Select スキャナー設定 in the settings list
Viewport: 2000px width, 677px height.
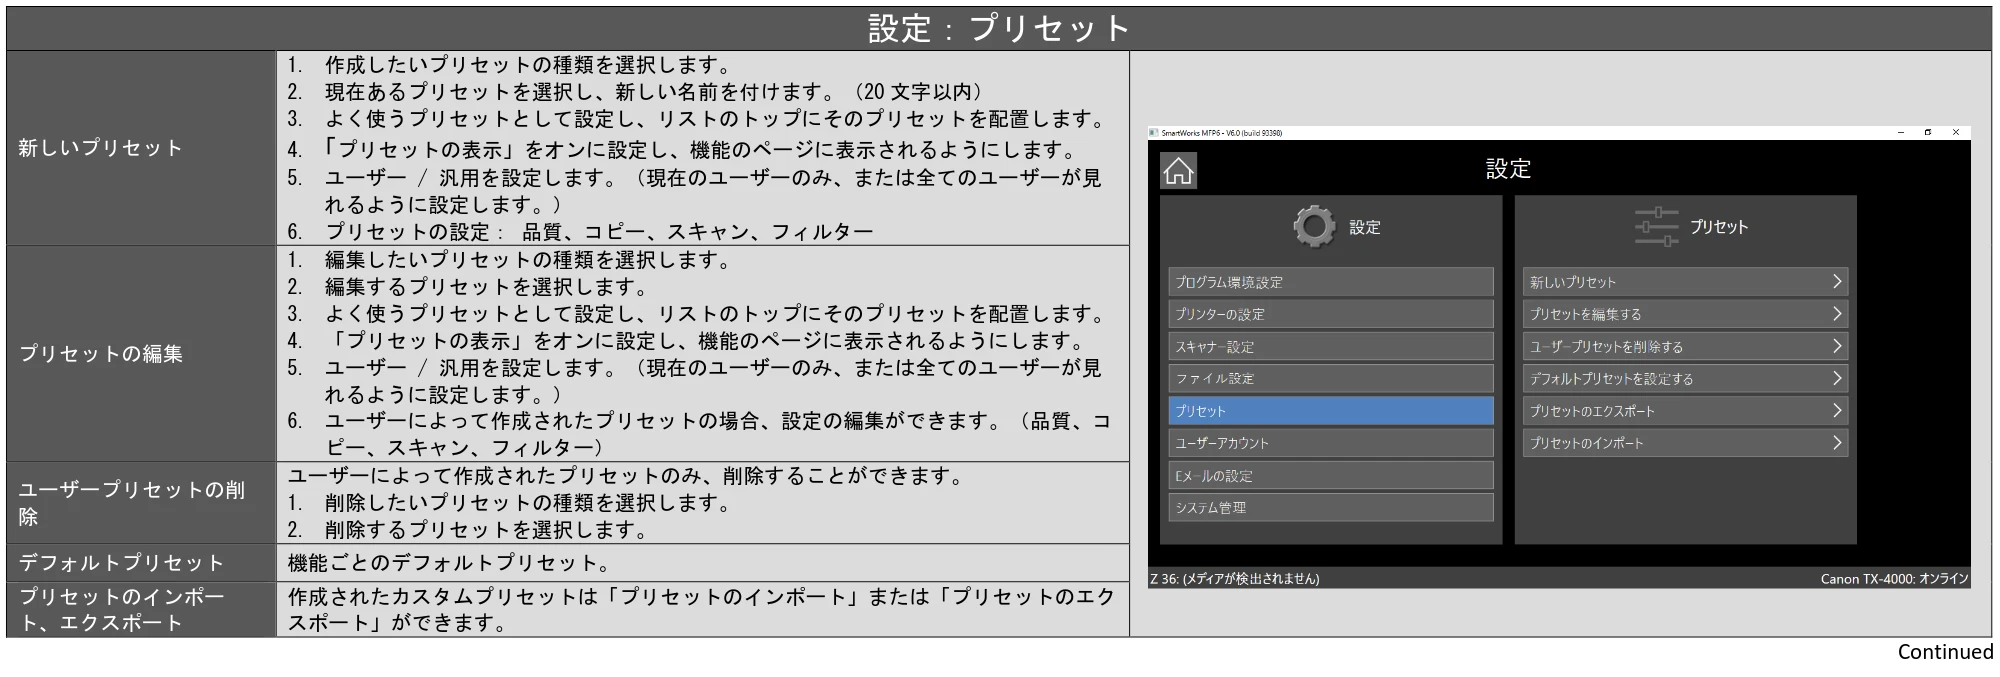tap(1330, 347)
